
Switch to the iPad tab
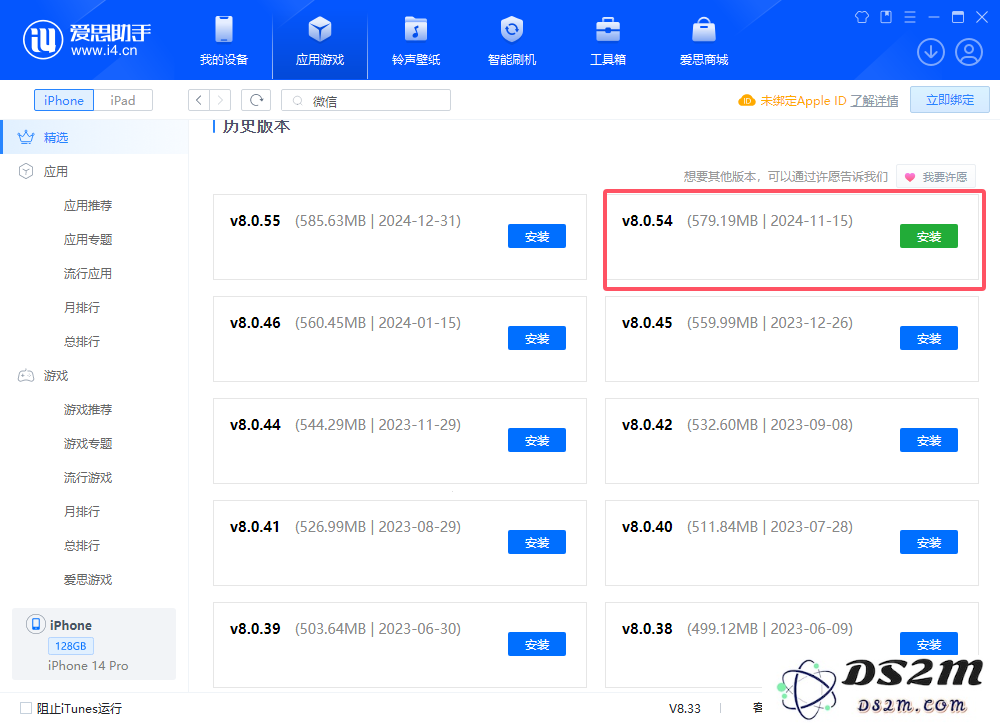(122, 100)
